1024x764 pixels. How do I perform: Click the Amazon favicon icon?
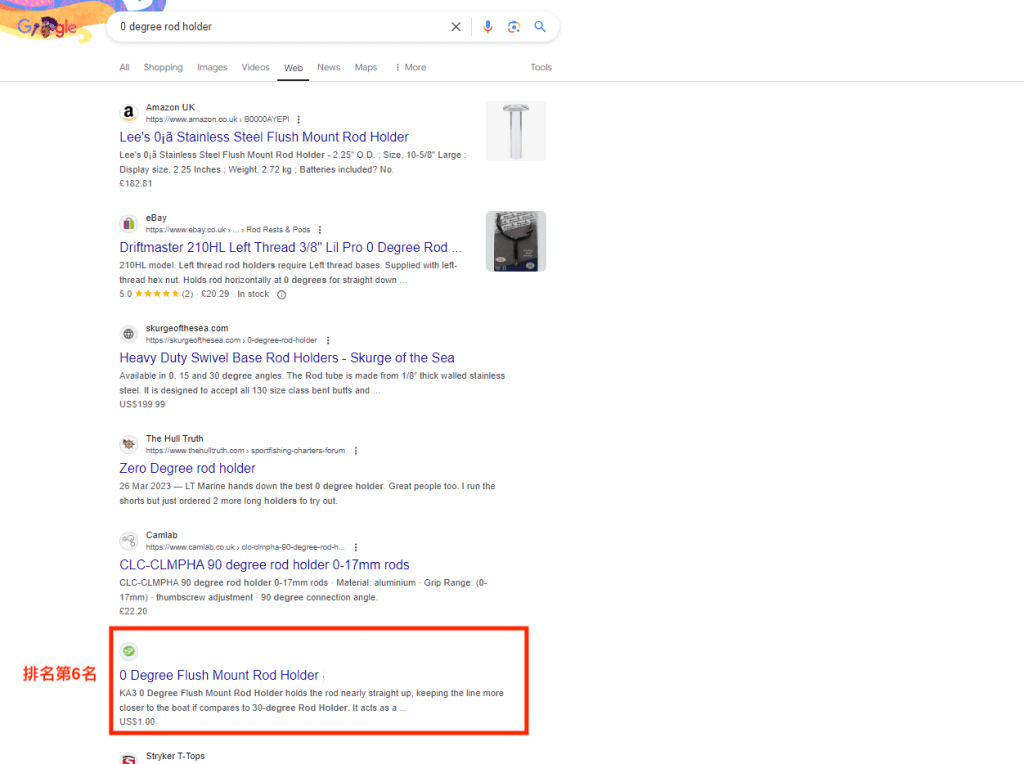coord(129,113)
